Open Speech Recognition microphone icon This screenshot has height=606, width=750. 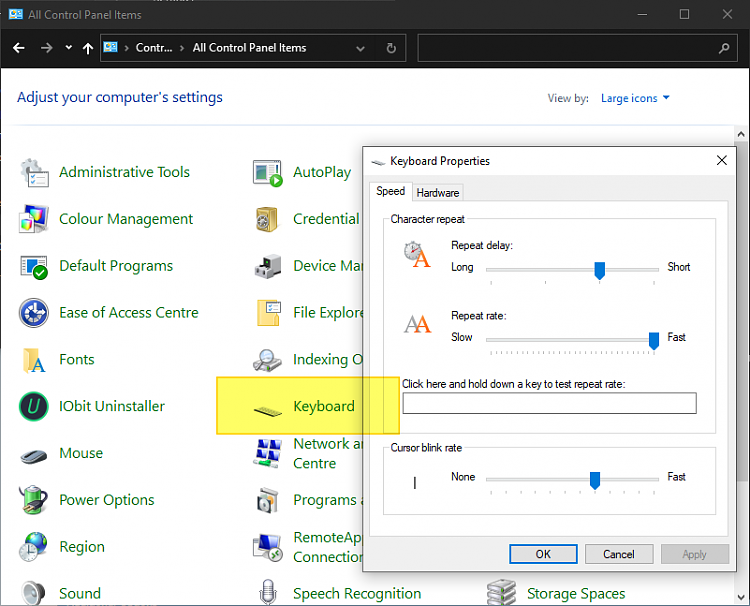pyautogui.click(x=268, y=592)
